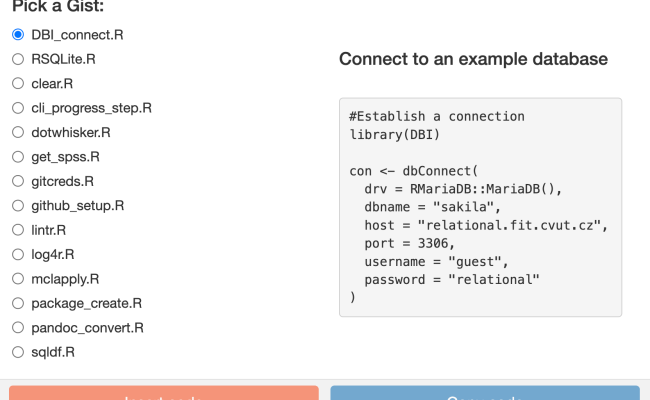This screenshot has width=650, height=400.
Task: Click the 'username = "guest",' line
Action: coord(437,262)
